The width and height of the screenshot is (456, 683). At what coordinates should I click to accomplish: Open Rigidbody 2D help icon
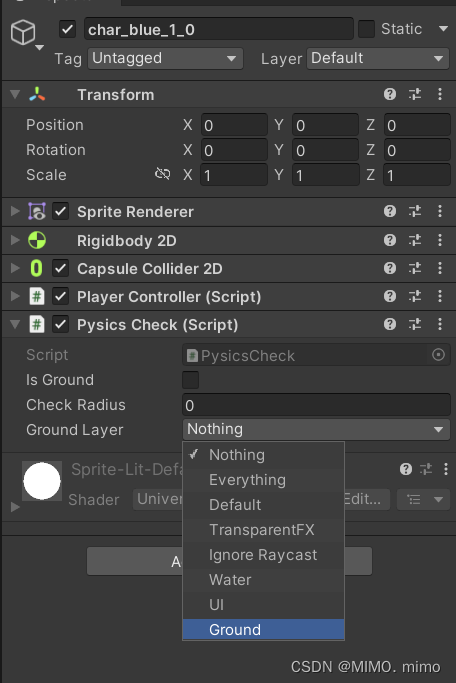390,240
